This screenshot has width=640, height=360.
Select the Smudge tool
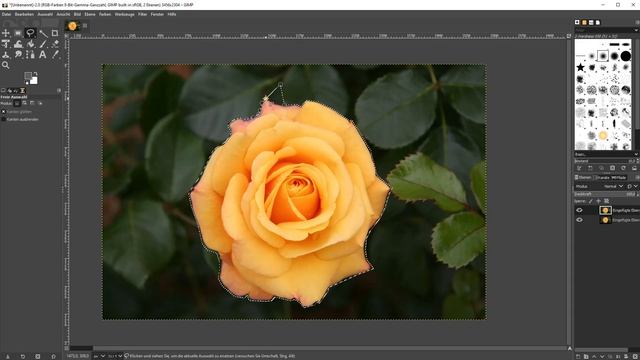18,54
